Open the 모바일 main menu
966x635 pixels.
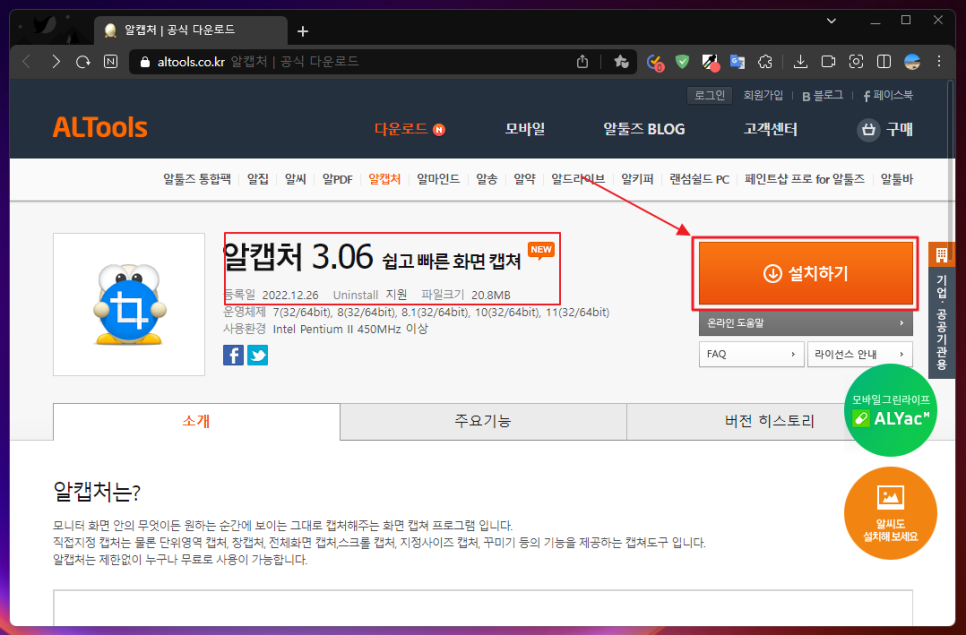tap(525, 129)
